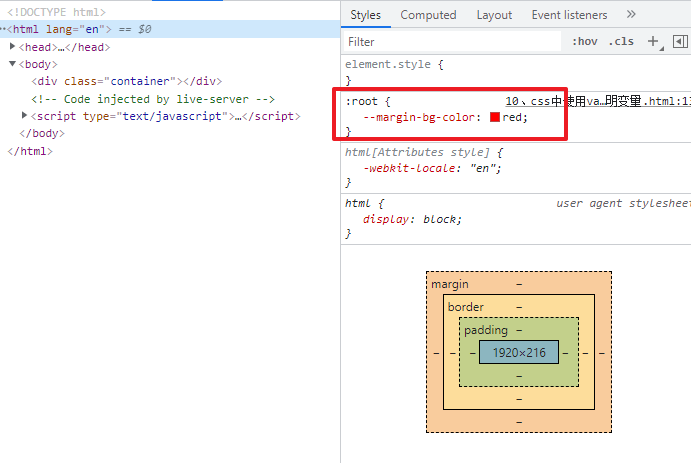Viewport: 691px width, 463px height.
Task: Click the --margin-bg-color property name
Action: coord(419,117)
